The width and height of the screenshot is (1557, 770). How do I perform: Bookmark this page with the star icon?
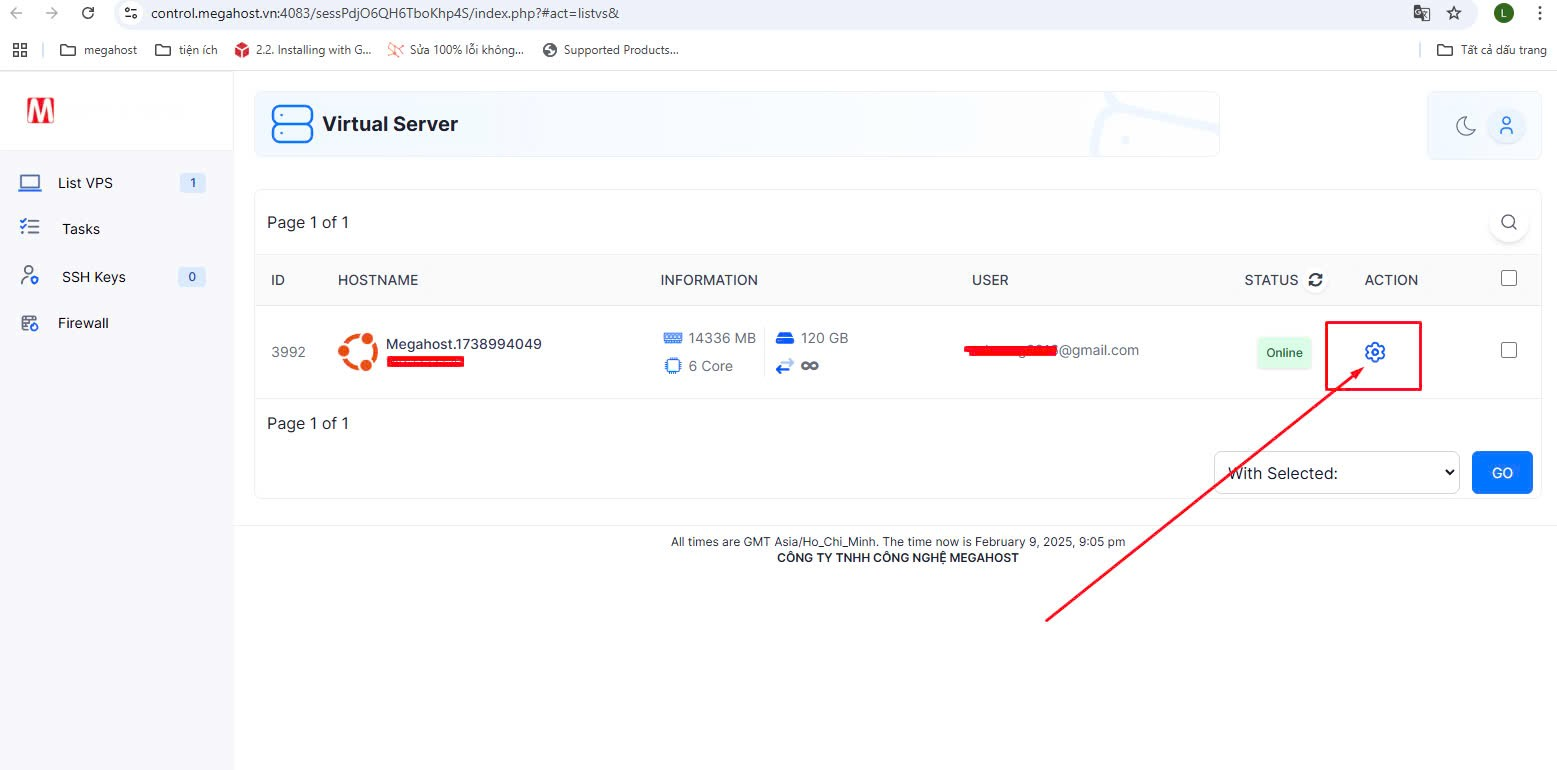click(1454, 14)
